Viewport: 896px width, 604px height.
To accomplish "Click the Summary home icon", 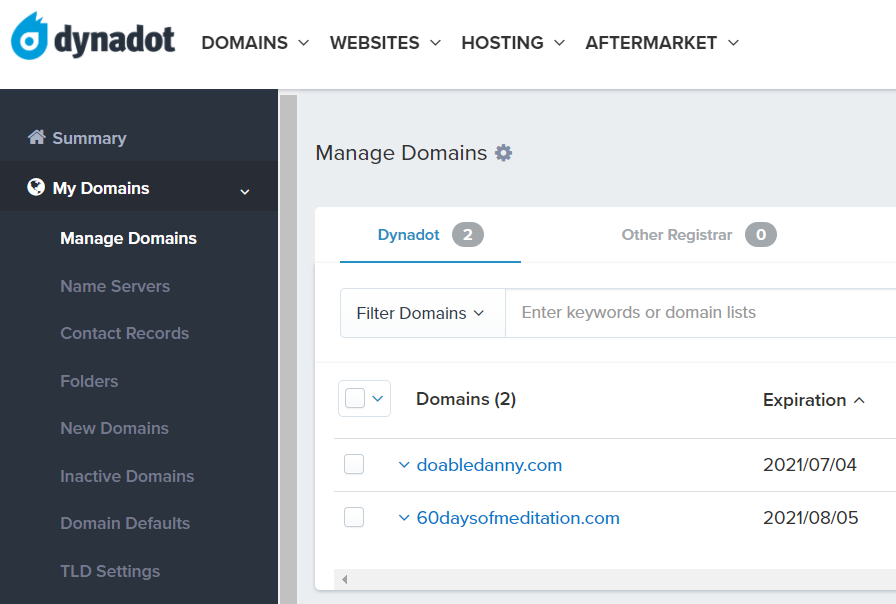I will (x=37, y=137).
